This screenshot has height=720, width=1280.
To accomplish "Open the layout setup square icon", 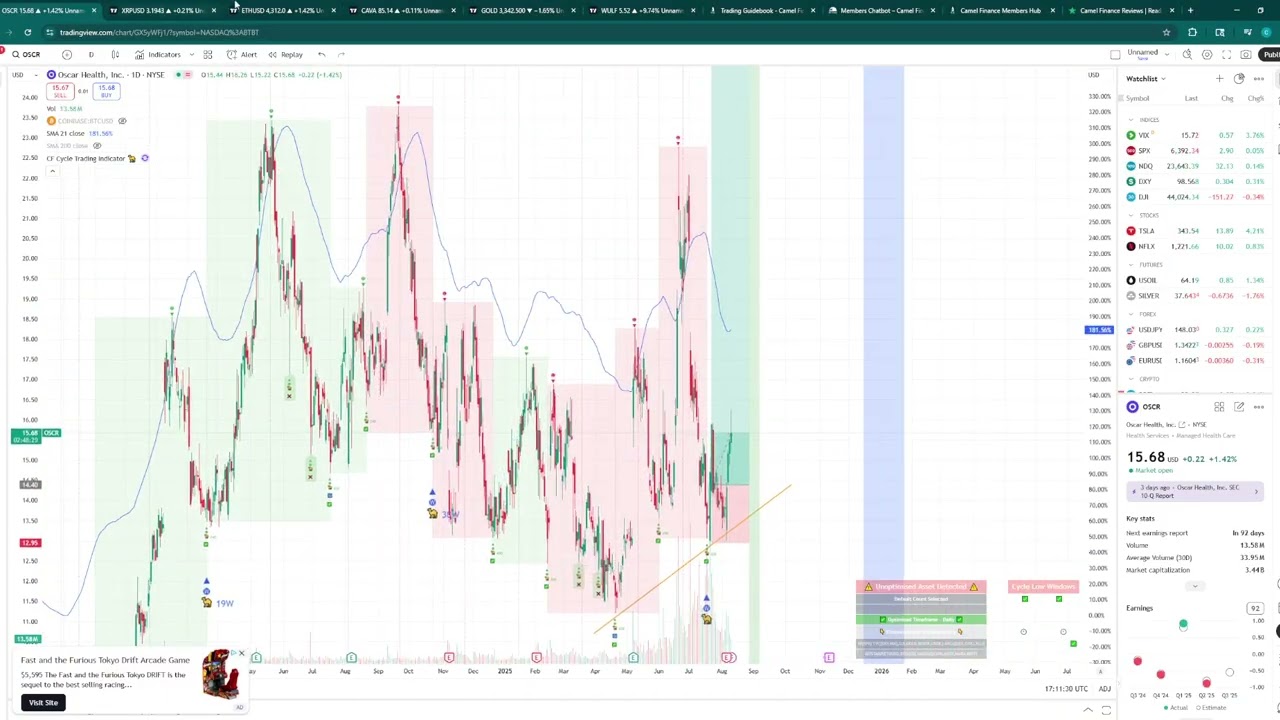I will point(1115,54).
